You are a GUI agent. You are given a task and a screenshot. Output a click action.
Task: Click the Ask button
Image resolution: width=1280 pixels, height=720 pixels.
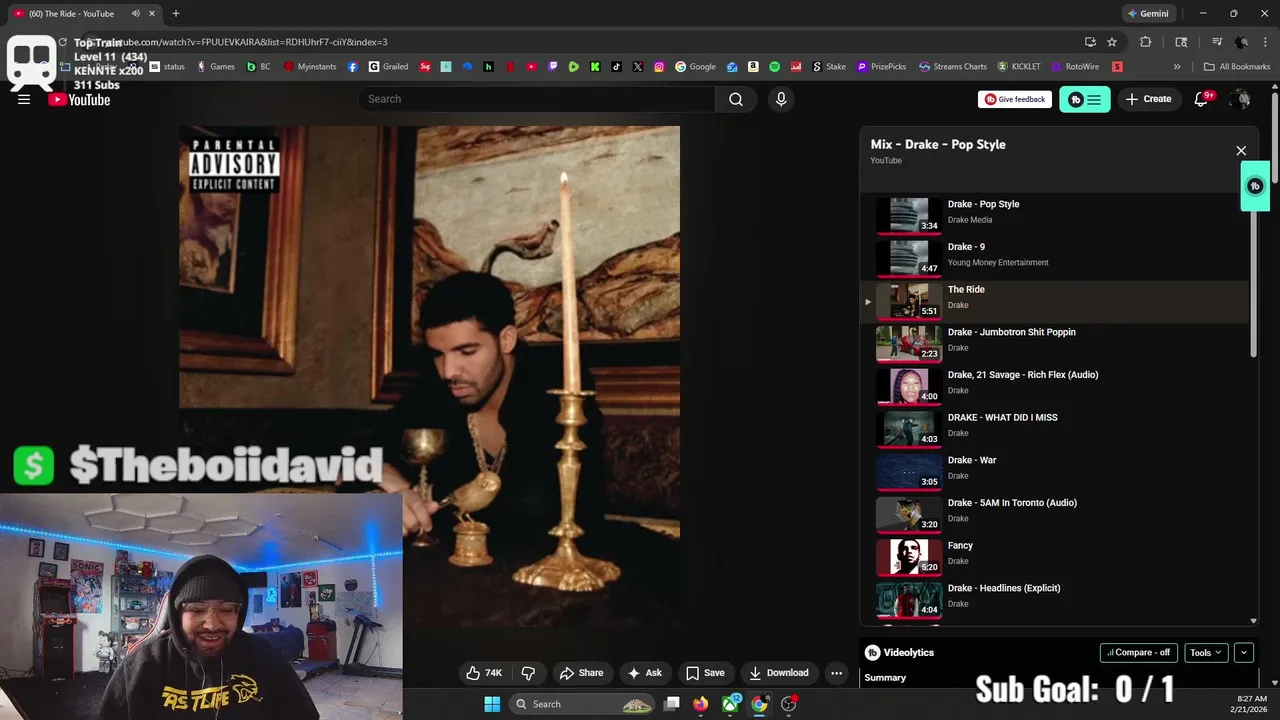(645, 673)
